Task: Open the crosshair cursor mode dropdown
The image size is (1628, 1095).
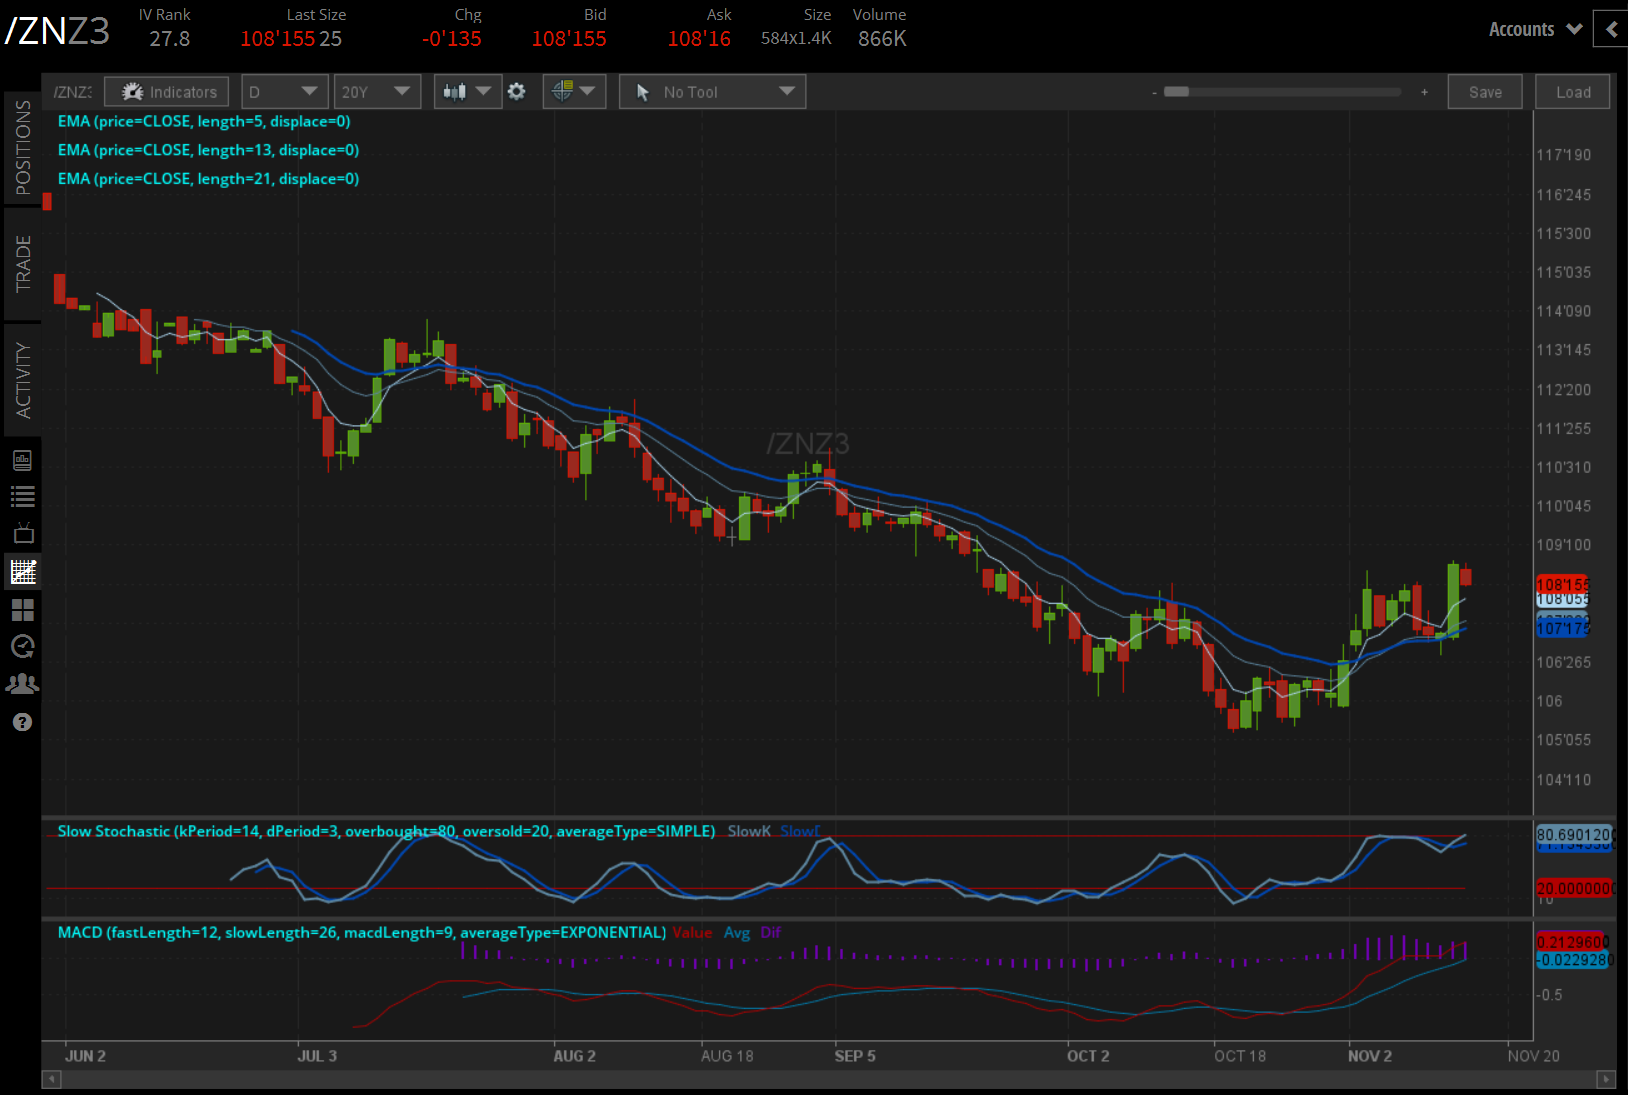Action: tap(574, 92)
